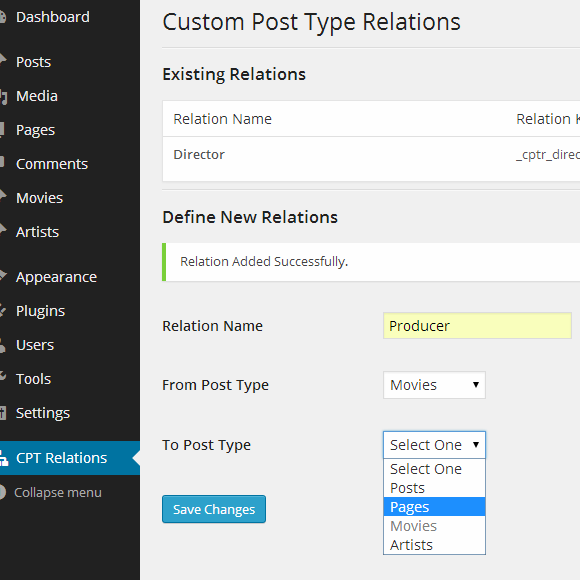
Task: Open the Dashboard menu item
Action: tap(53, 17)
